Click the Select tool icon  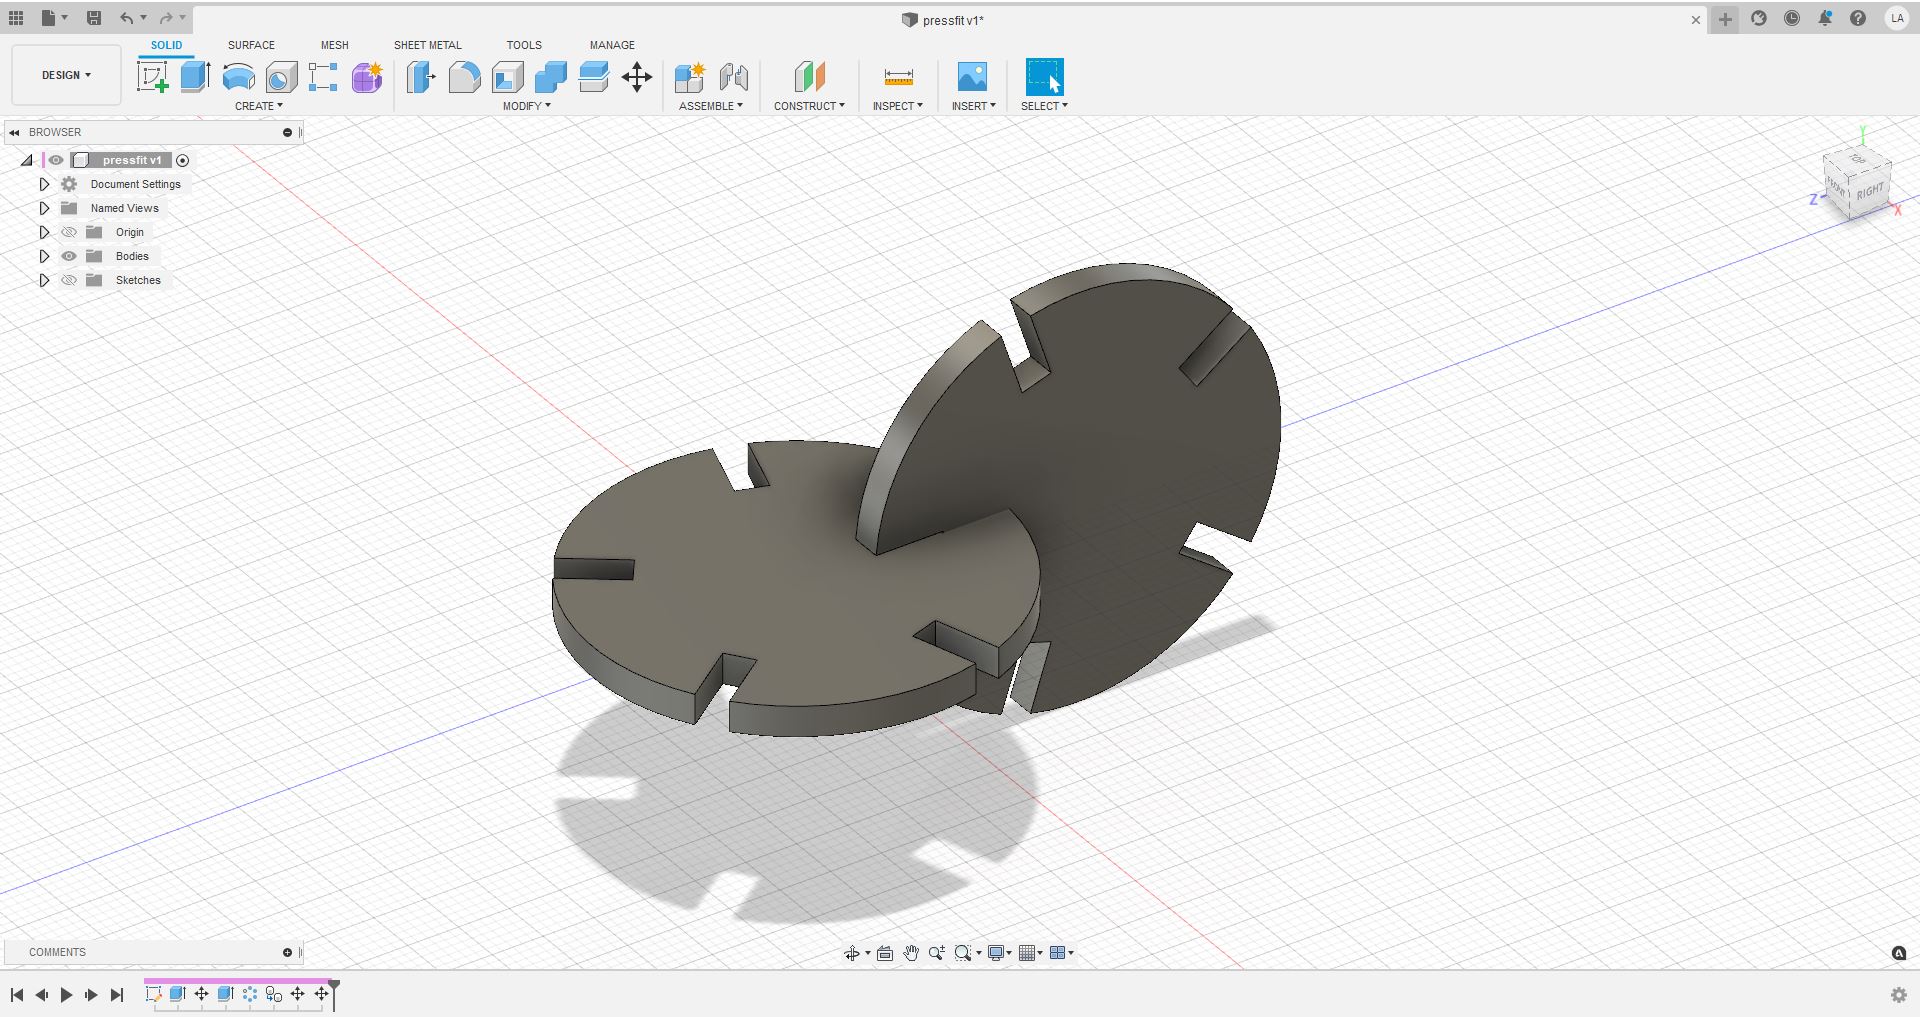click(x=1044, y=77)
